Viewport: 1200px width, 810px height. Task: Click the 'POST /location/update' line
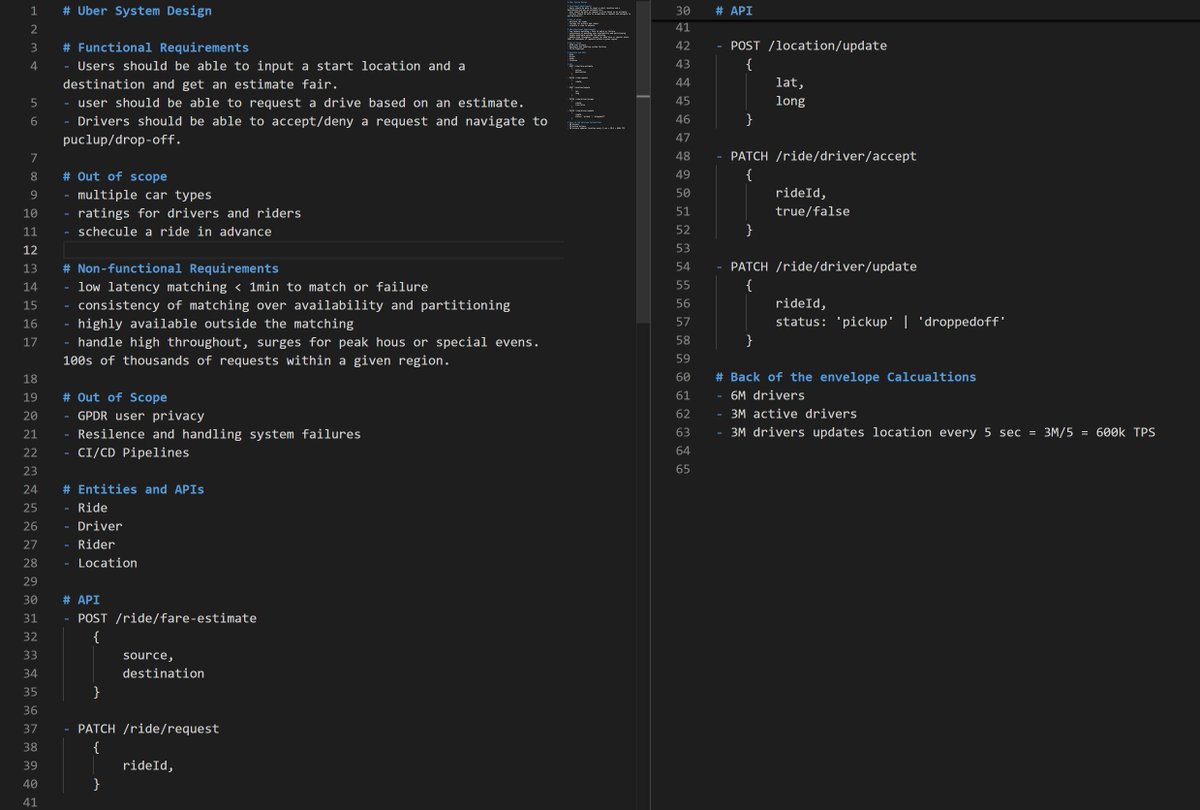pos(801,45)
